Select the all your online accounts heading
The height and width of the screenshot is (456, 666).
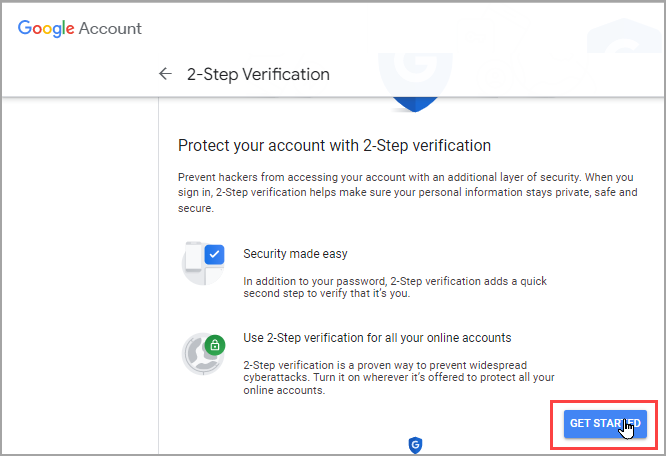point(378,337)
